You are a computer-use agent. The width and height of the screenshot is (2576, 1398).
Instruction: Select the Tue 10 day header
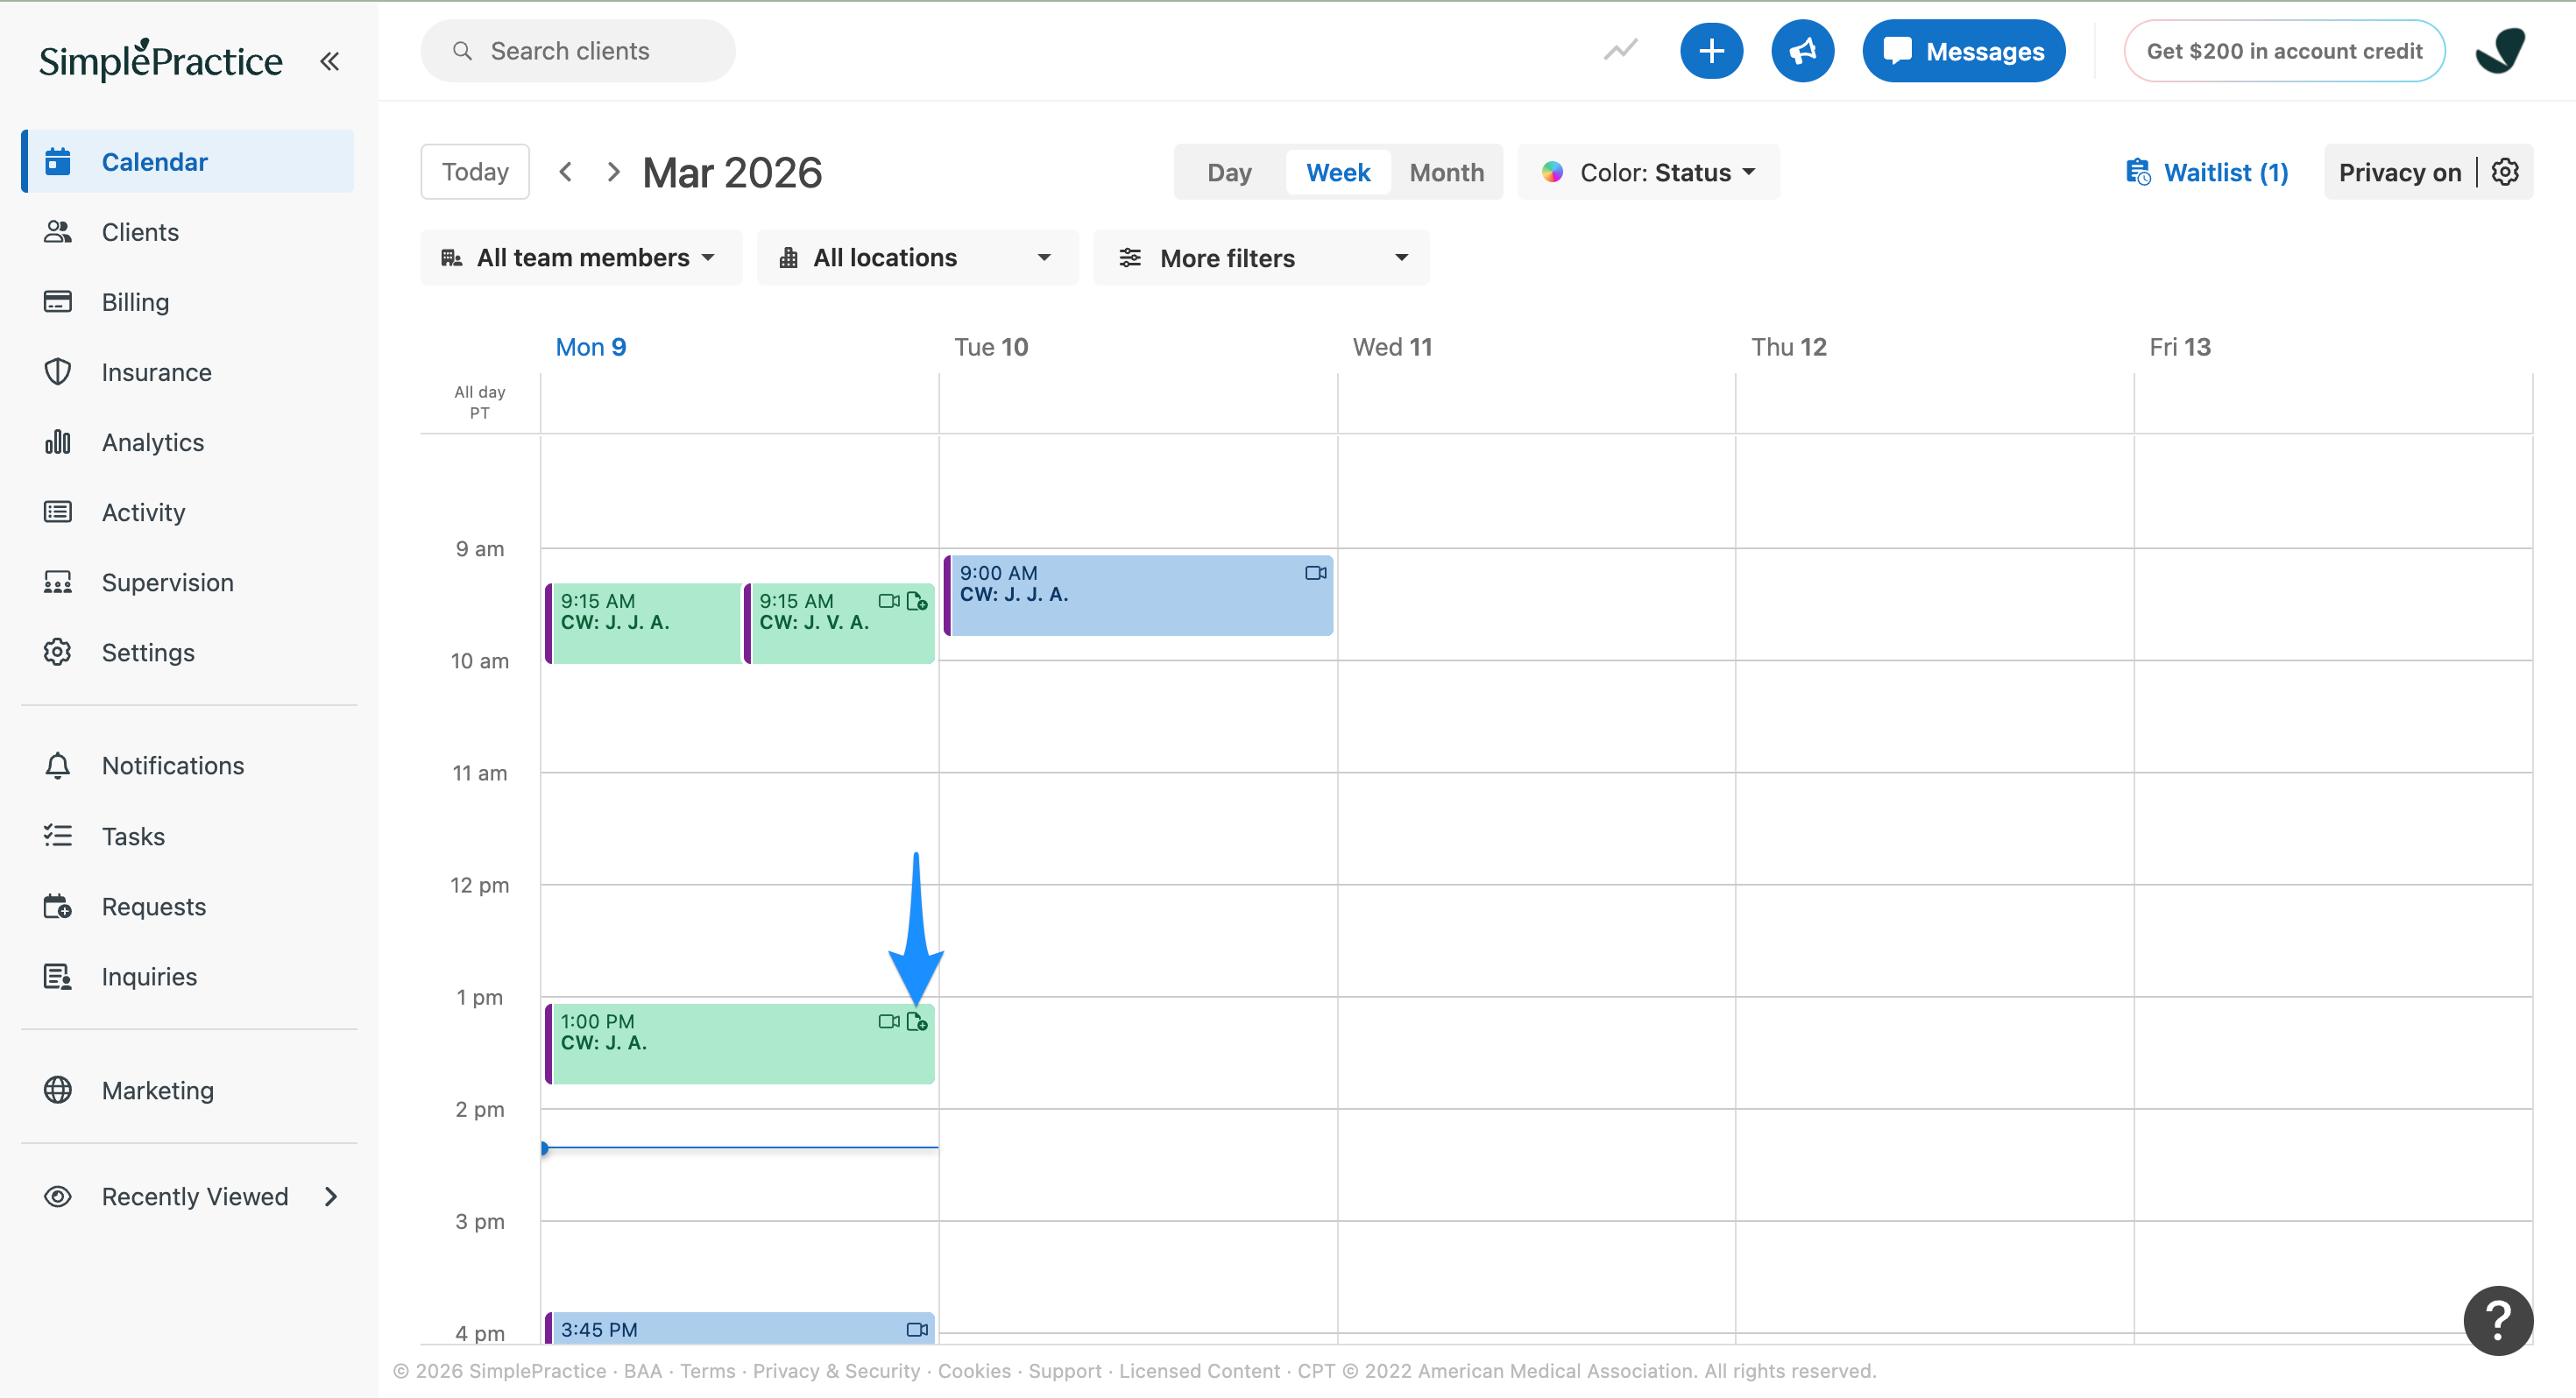(990, 347)
